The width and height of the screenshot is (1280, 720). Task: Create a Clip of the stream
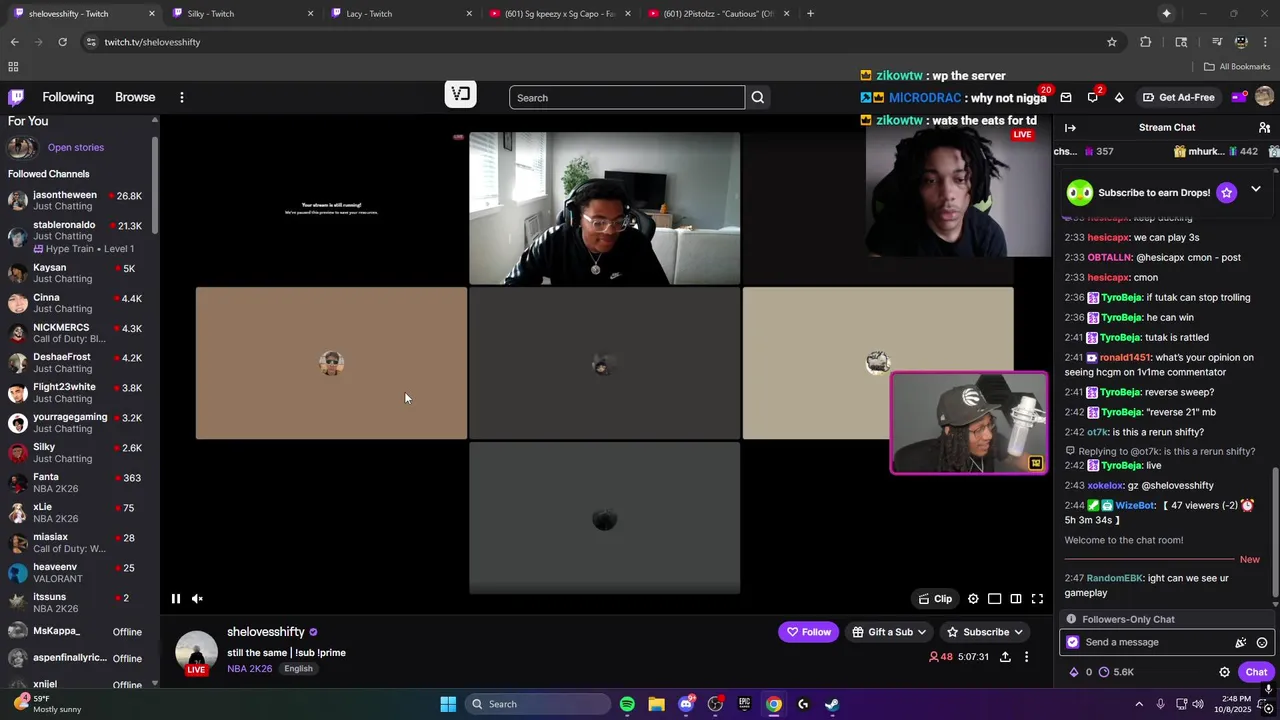tap(936, 599)
